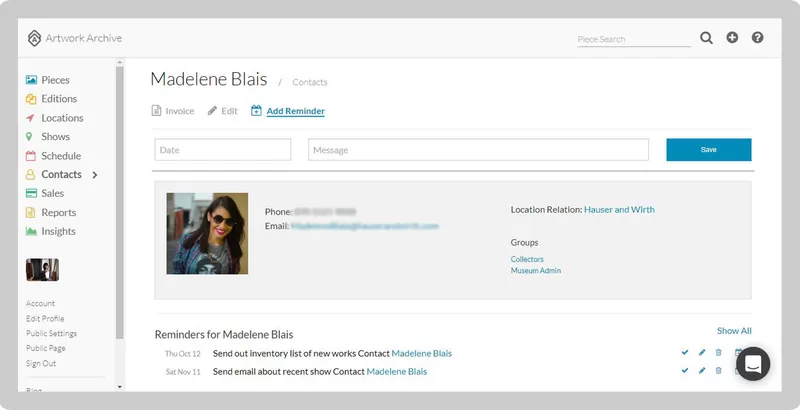Edit the inventory list reminder
The image size is (800, 410).
click(x=702, y=352)
